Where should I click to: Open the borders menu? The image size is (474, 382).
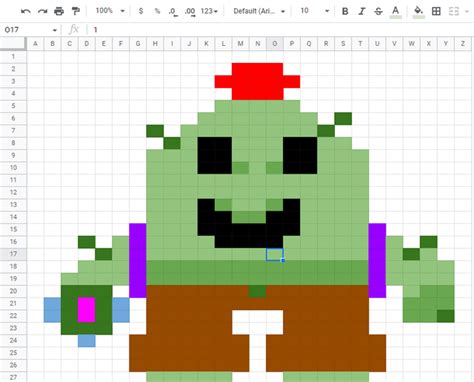[436, 11]
